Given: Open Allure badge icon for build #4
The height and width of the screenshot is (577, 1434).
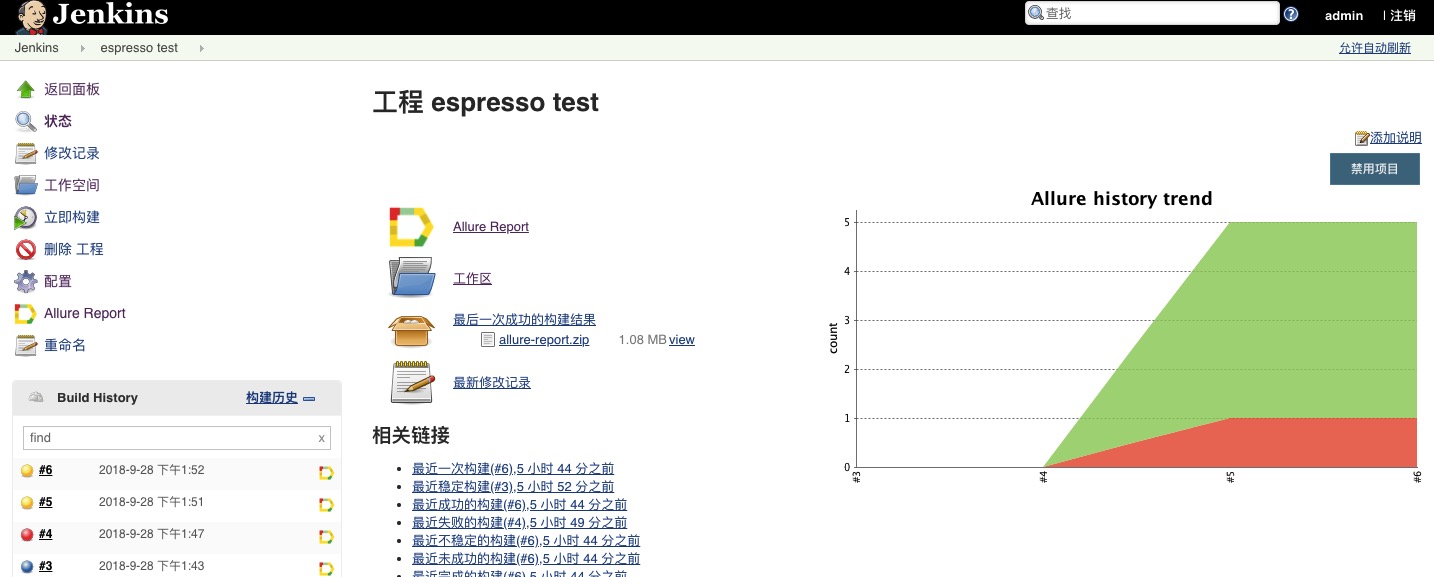Looking at the screenshot, I should [x=326, y=537].
